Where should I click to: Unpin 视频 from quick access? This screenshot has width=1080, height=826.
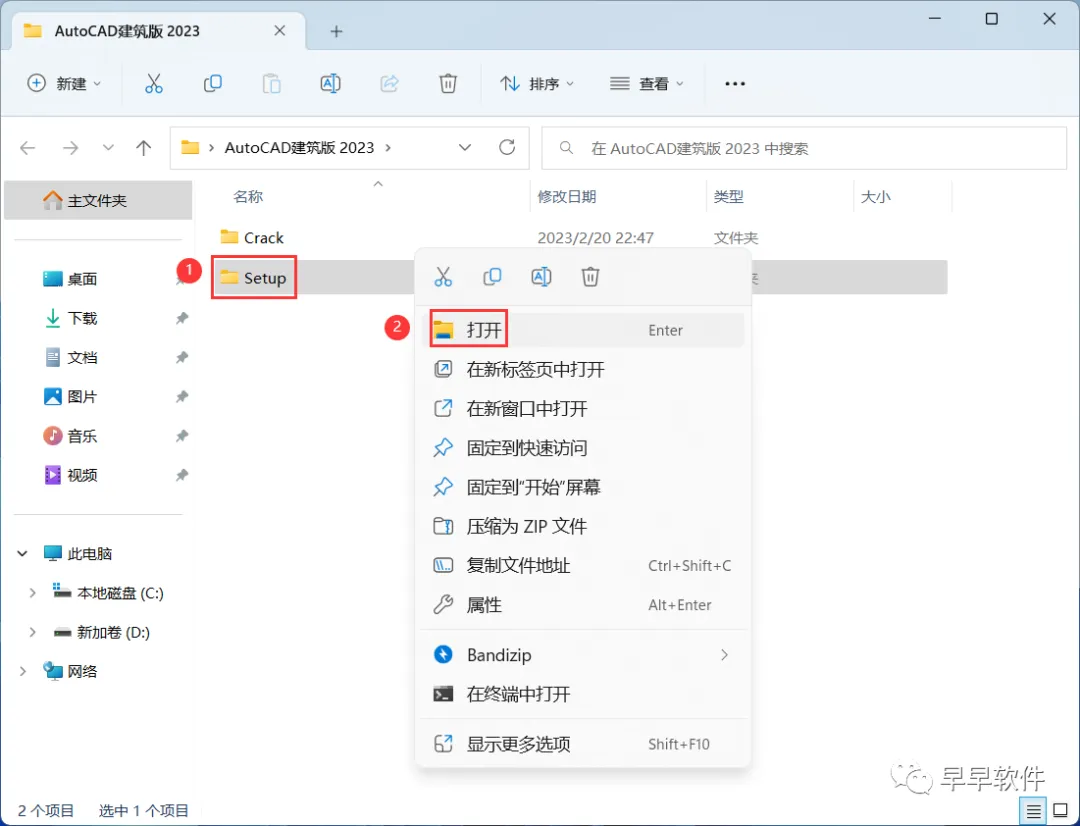181,475
